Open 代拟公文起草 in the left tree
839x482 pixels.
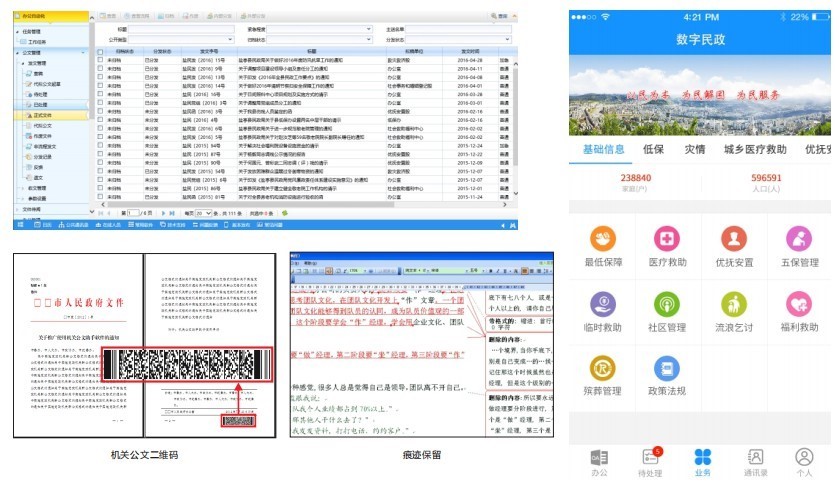(43, 84)
